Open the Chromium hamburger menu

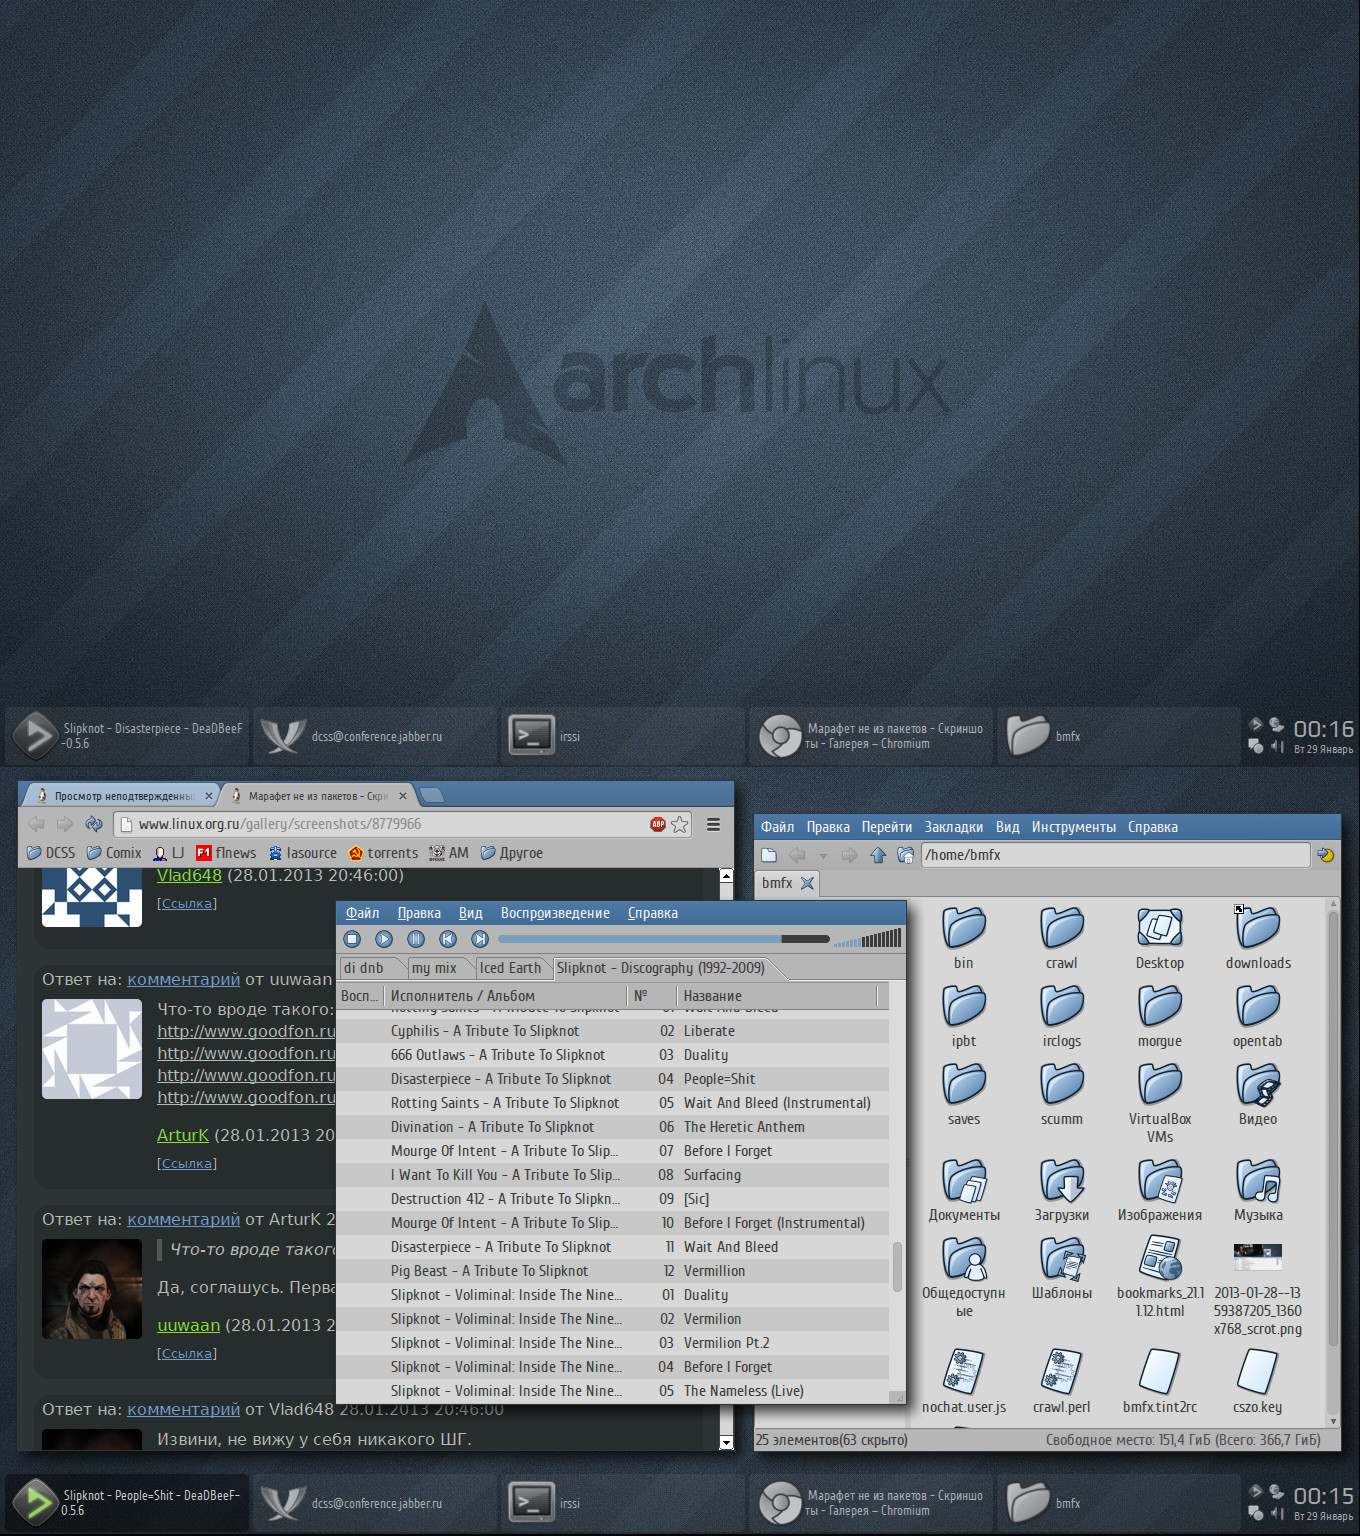click(x=713, y=824)
